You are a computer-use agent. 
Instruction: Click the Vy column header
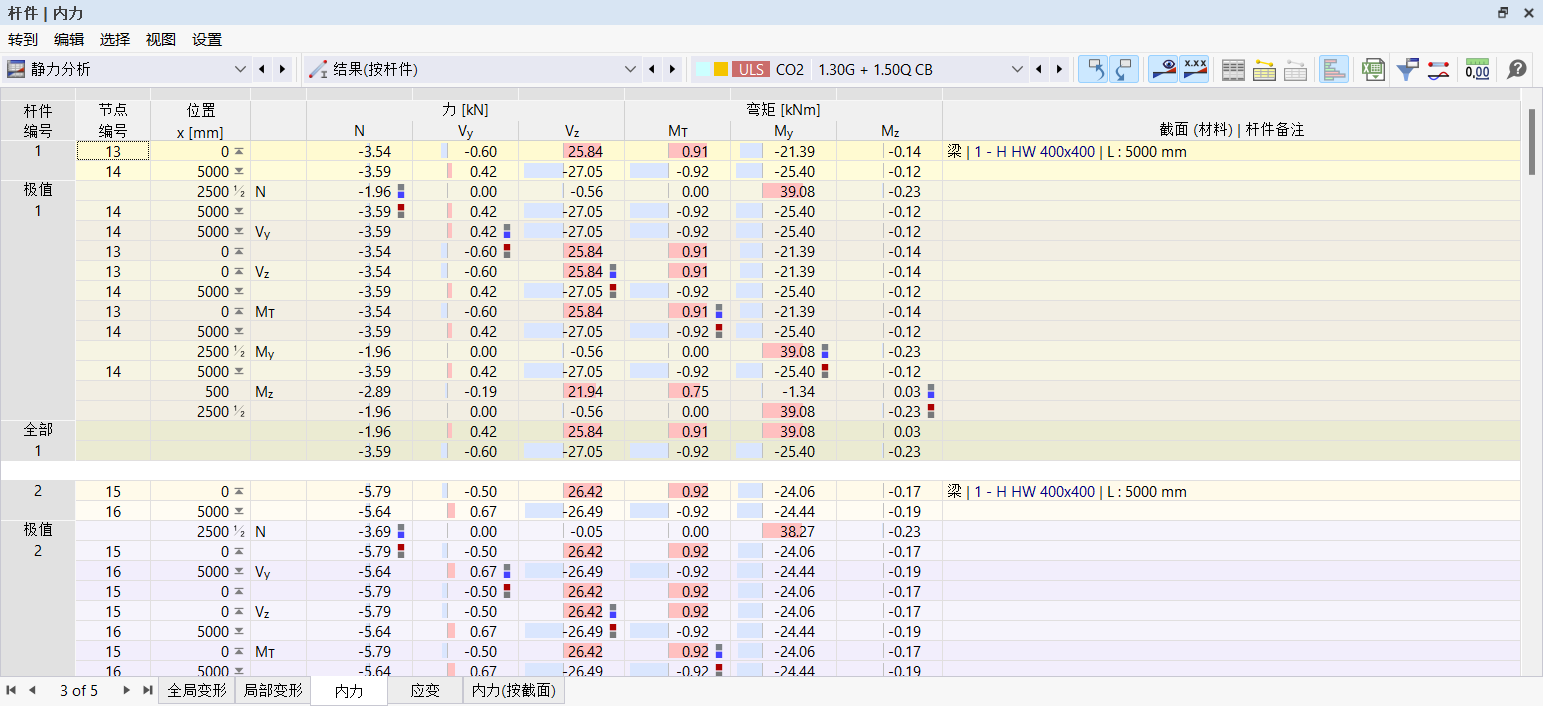point(465,130)
